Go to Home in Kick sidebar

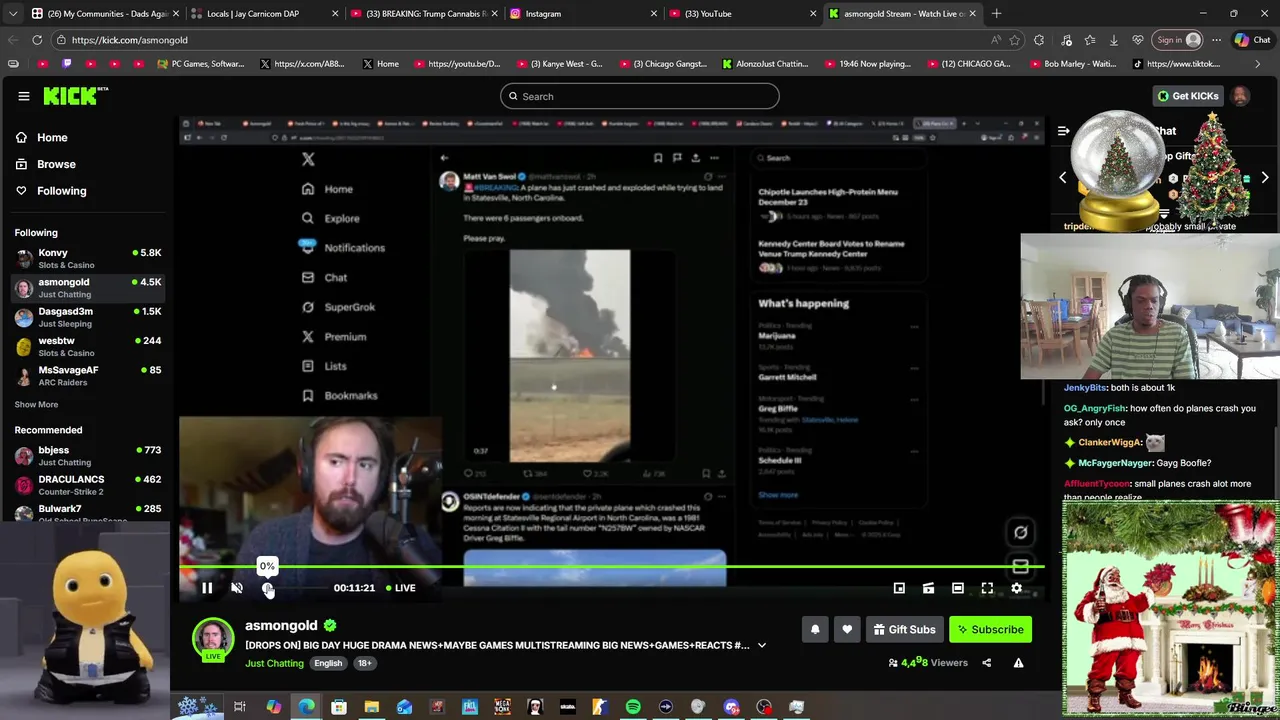click(52, 138)
